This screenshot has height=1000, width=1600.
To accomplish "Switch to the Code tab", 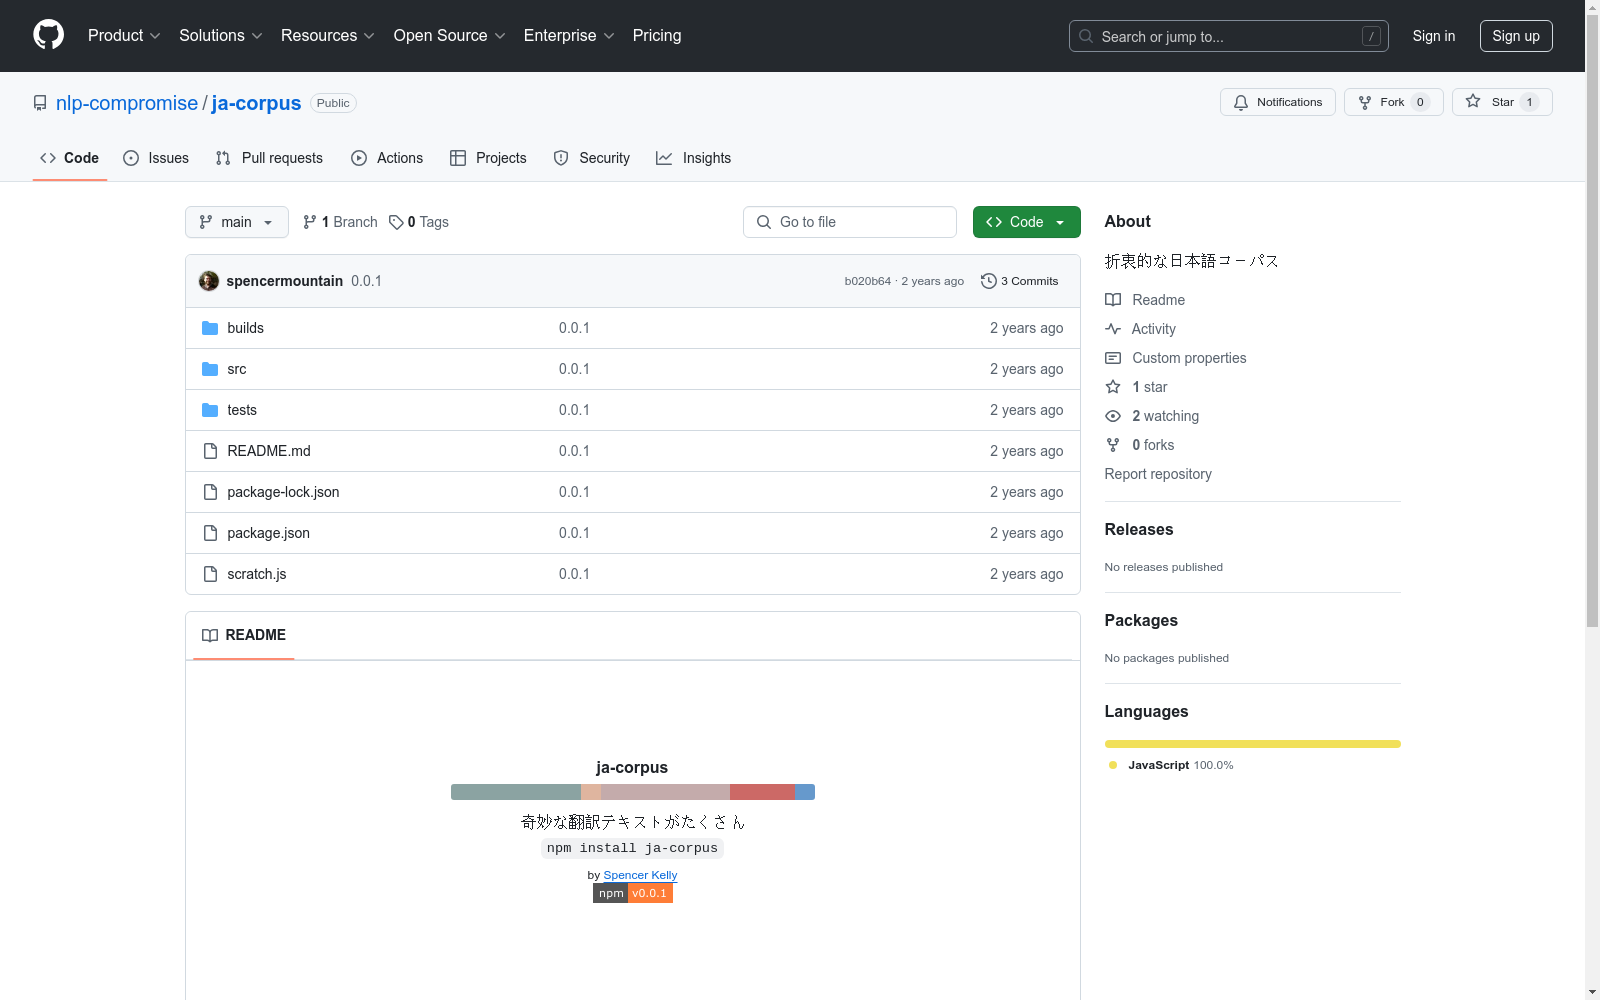I will click(x=70, y=158).
